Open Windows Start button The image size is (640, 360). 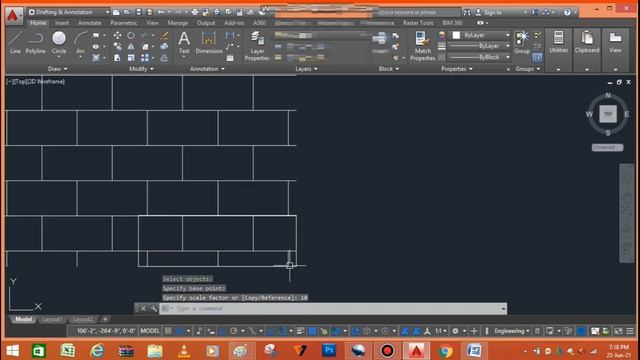(x=13, y=351)
